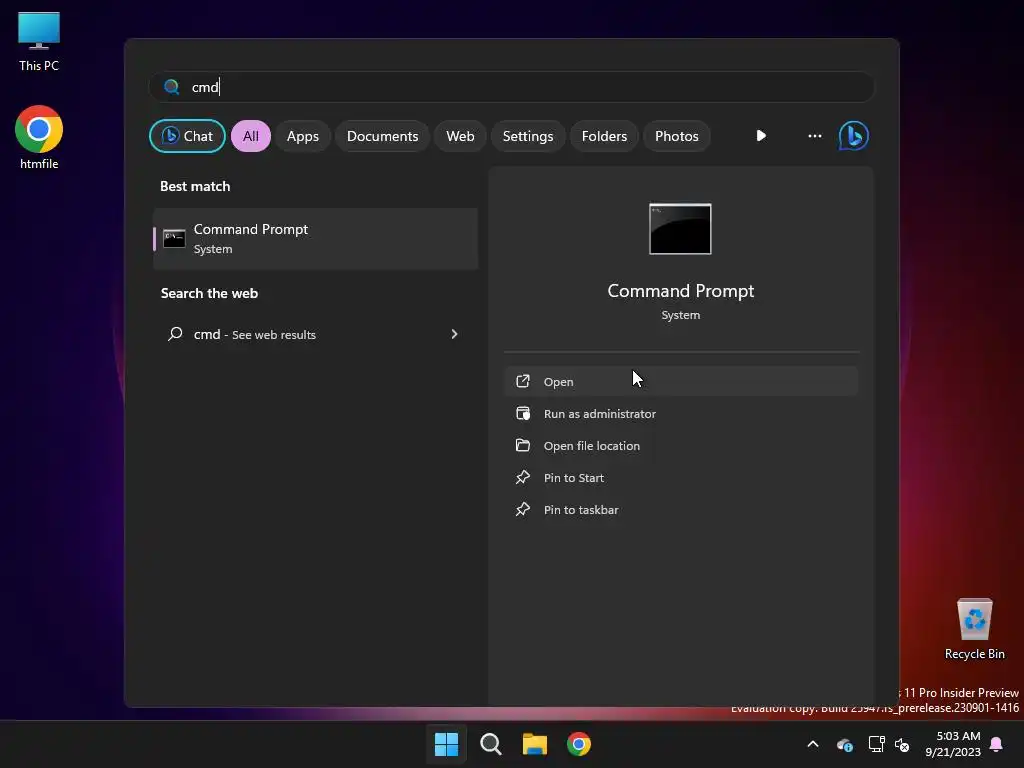The image size is (1024, 768).
Task: Click the Search the web heading
Action: [209, 293]
